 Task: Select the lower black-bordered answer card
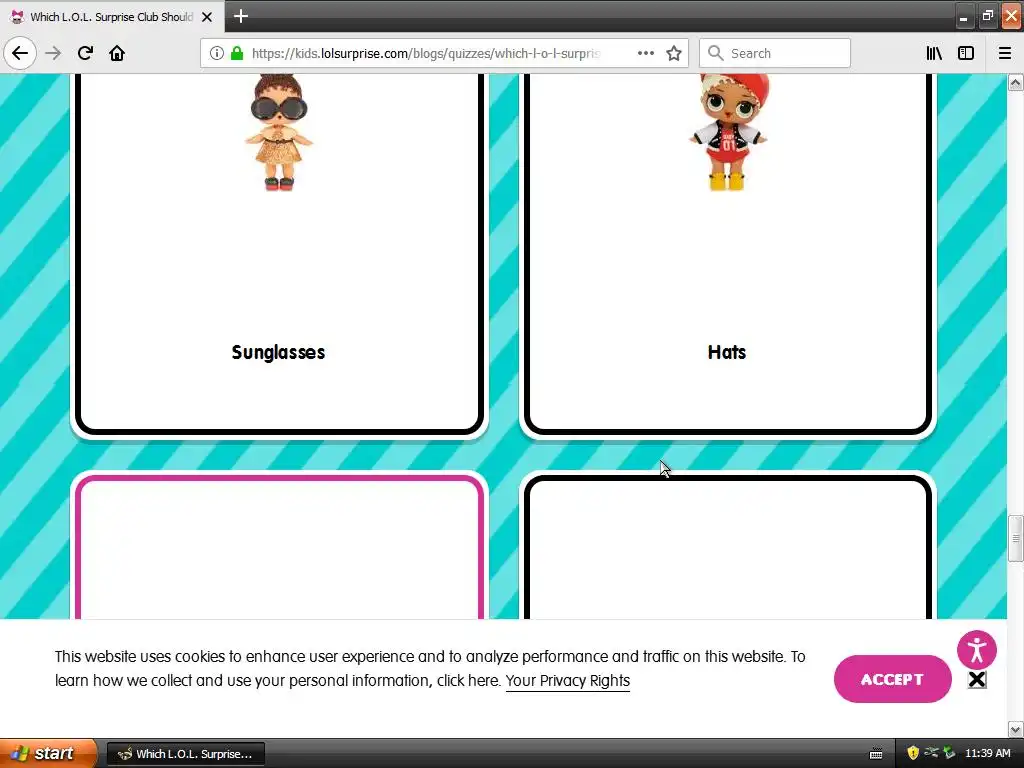[728, 547]
